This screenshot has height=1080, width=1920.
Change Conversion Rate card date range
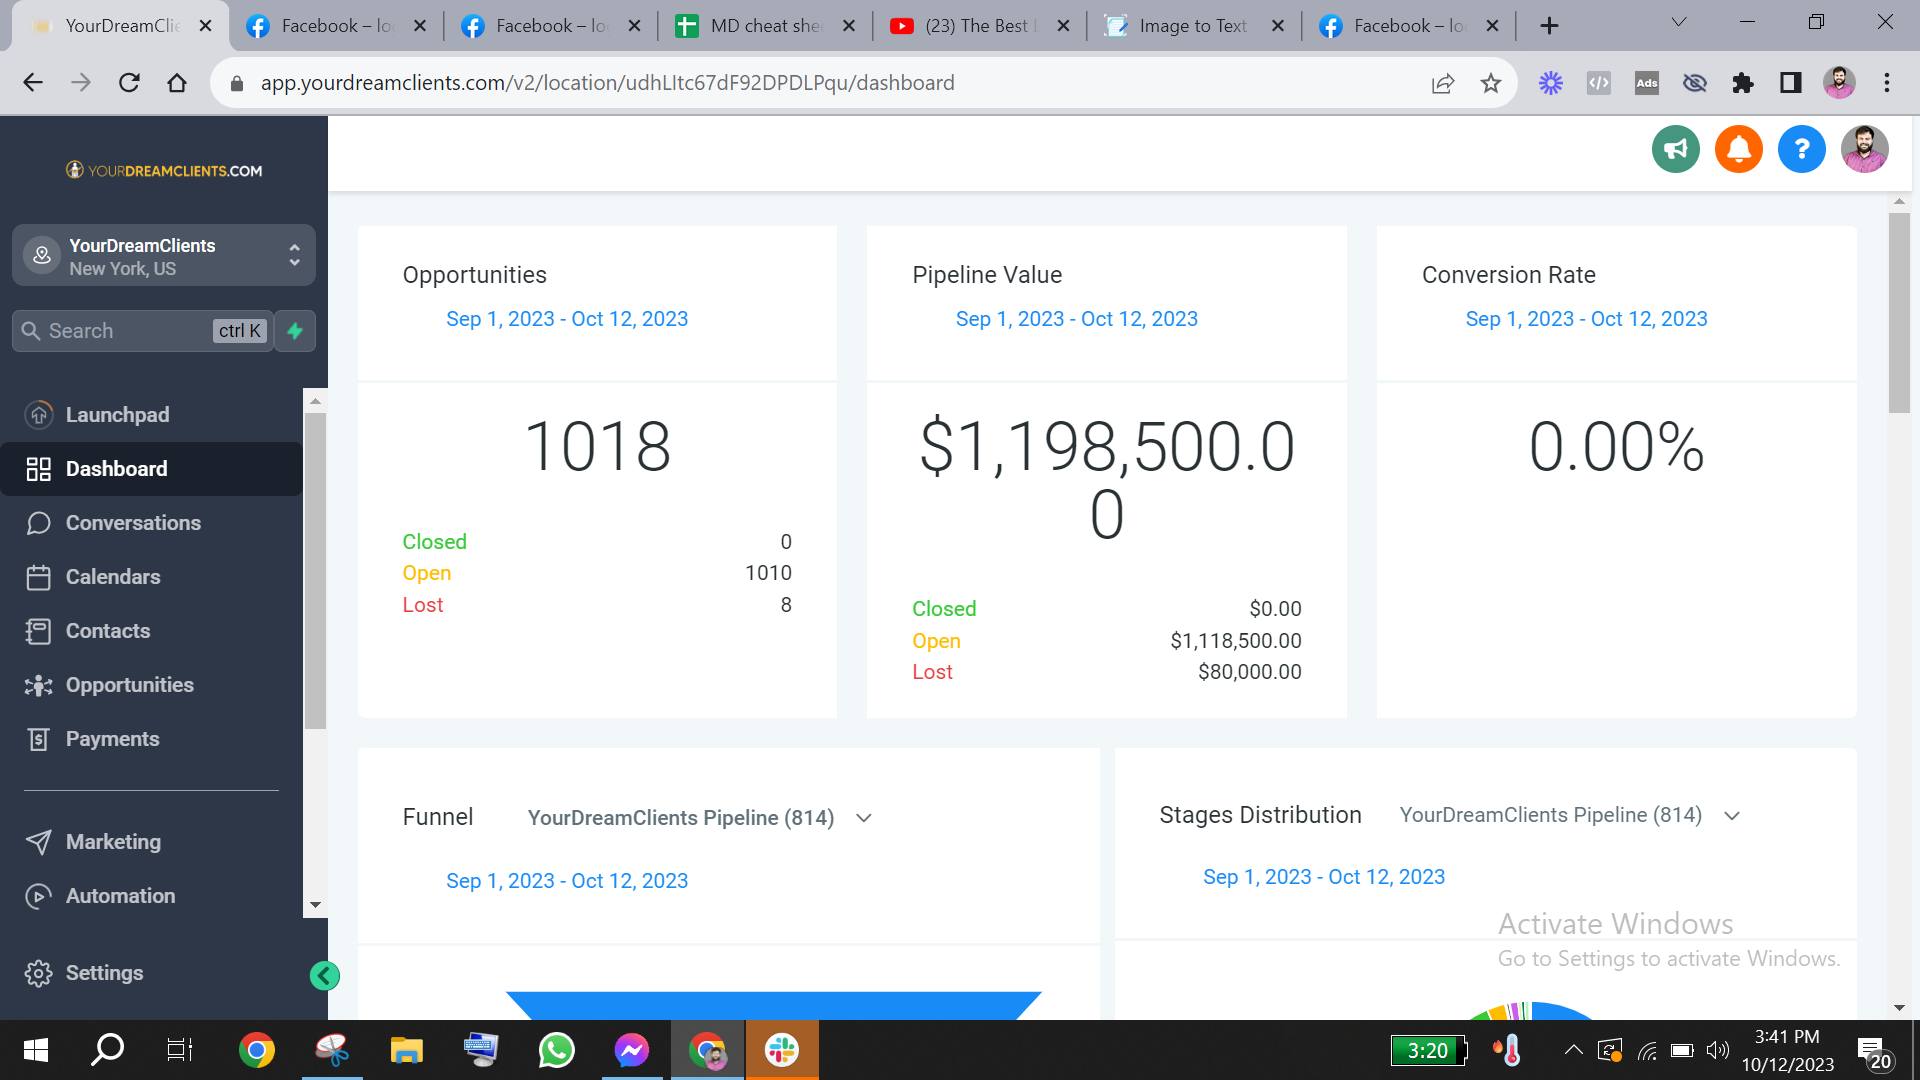[x=1586, y=319]
